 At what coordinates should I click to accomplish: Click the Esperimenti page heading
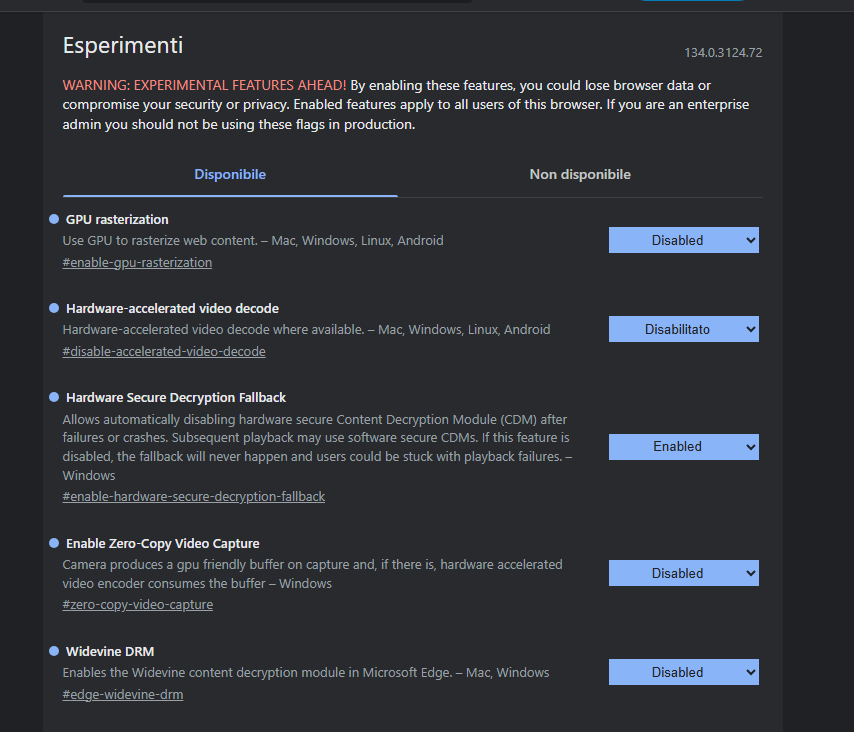123,45
